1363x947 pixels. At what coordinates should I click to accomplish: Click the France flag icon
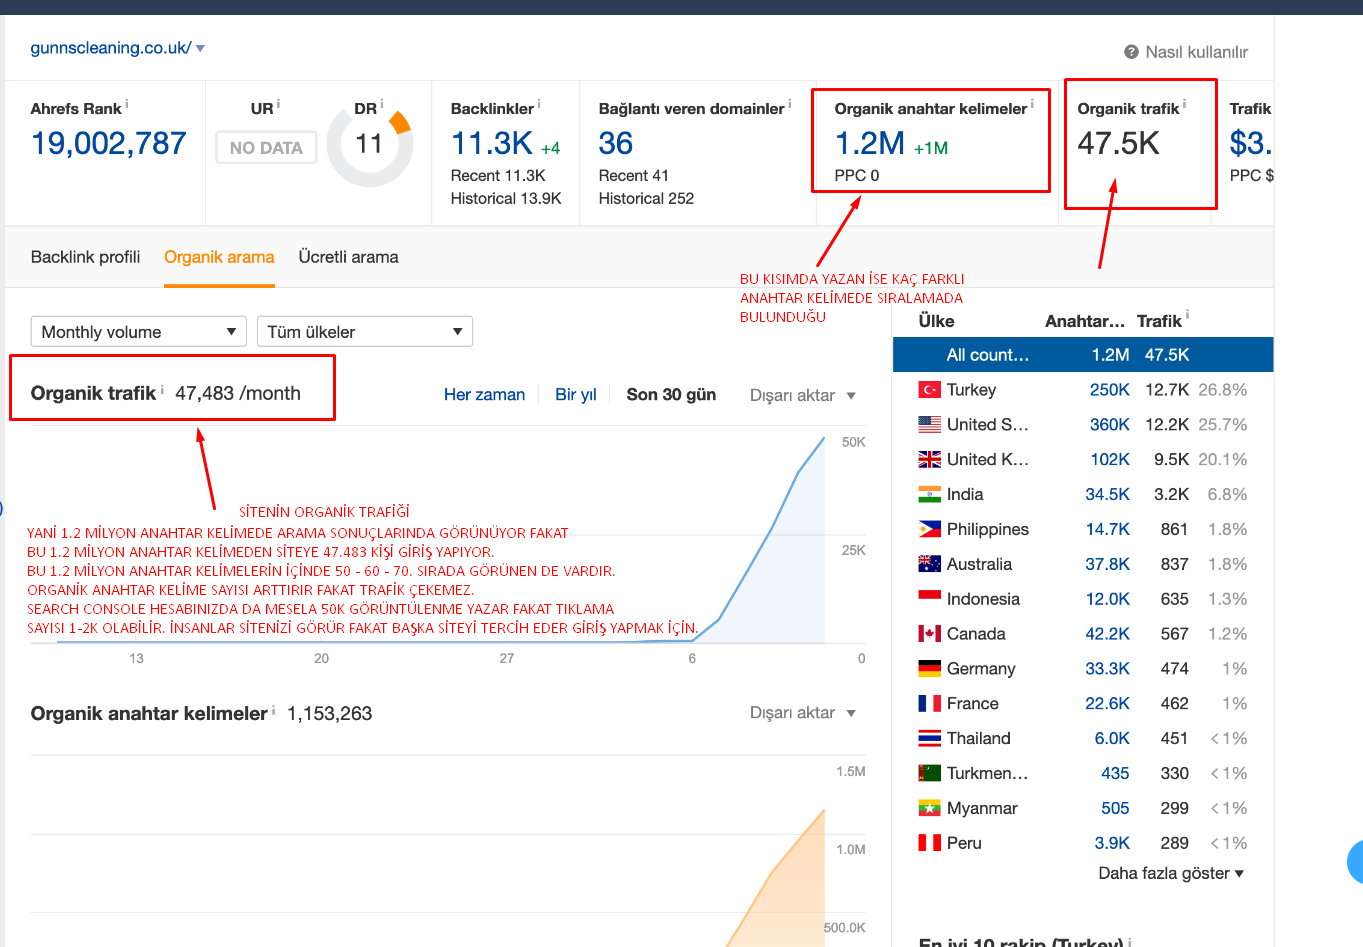click(x=930, y=704)
